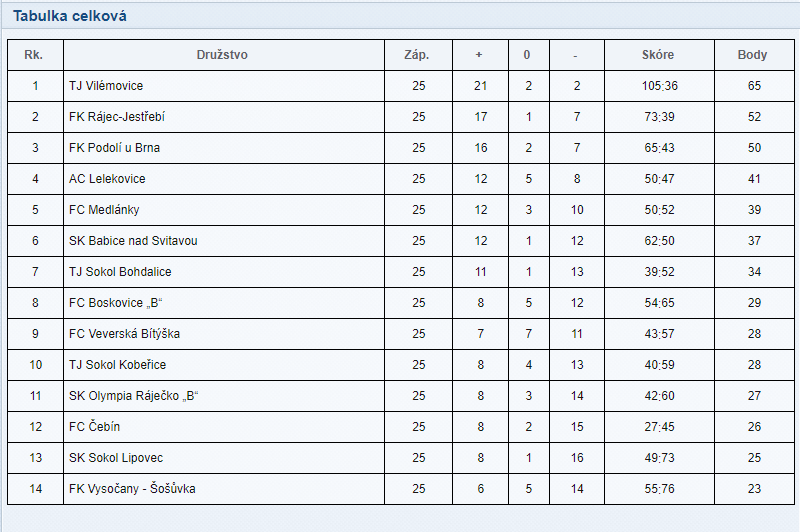
Task: Select the Záp. column header
Action: click(x=416, y=55)
